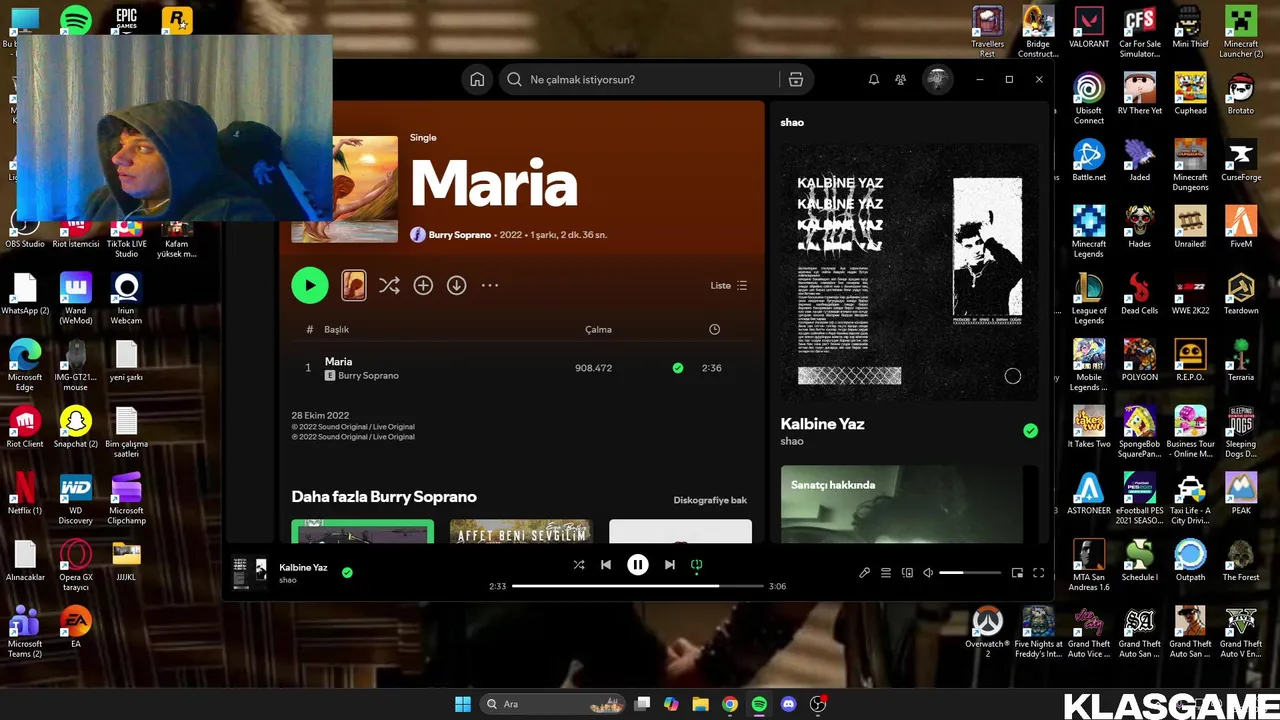Open the Minecraft Launcher desktop icon
Screen dimensions: 1280x720
1241,32
